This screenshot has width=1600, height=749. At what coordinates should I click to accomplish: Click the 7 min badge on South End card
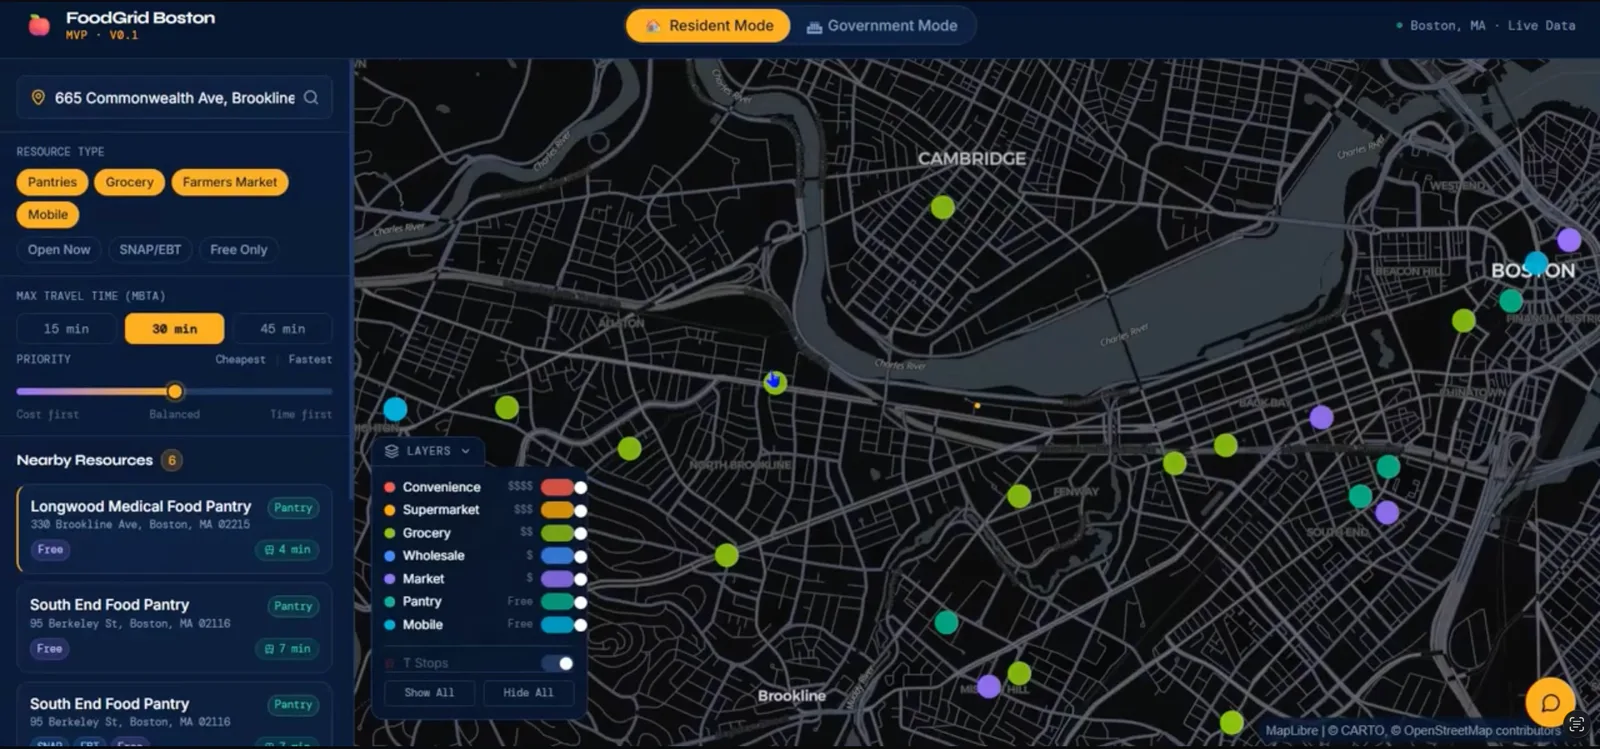point(287,649)
